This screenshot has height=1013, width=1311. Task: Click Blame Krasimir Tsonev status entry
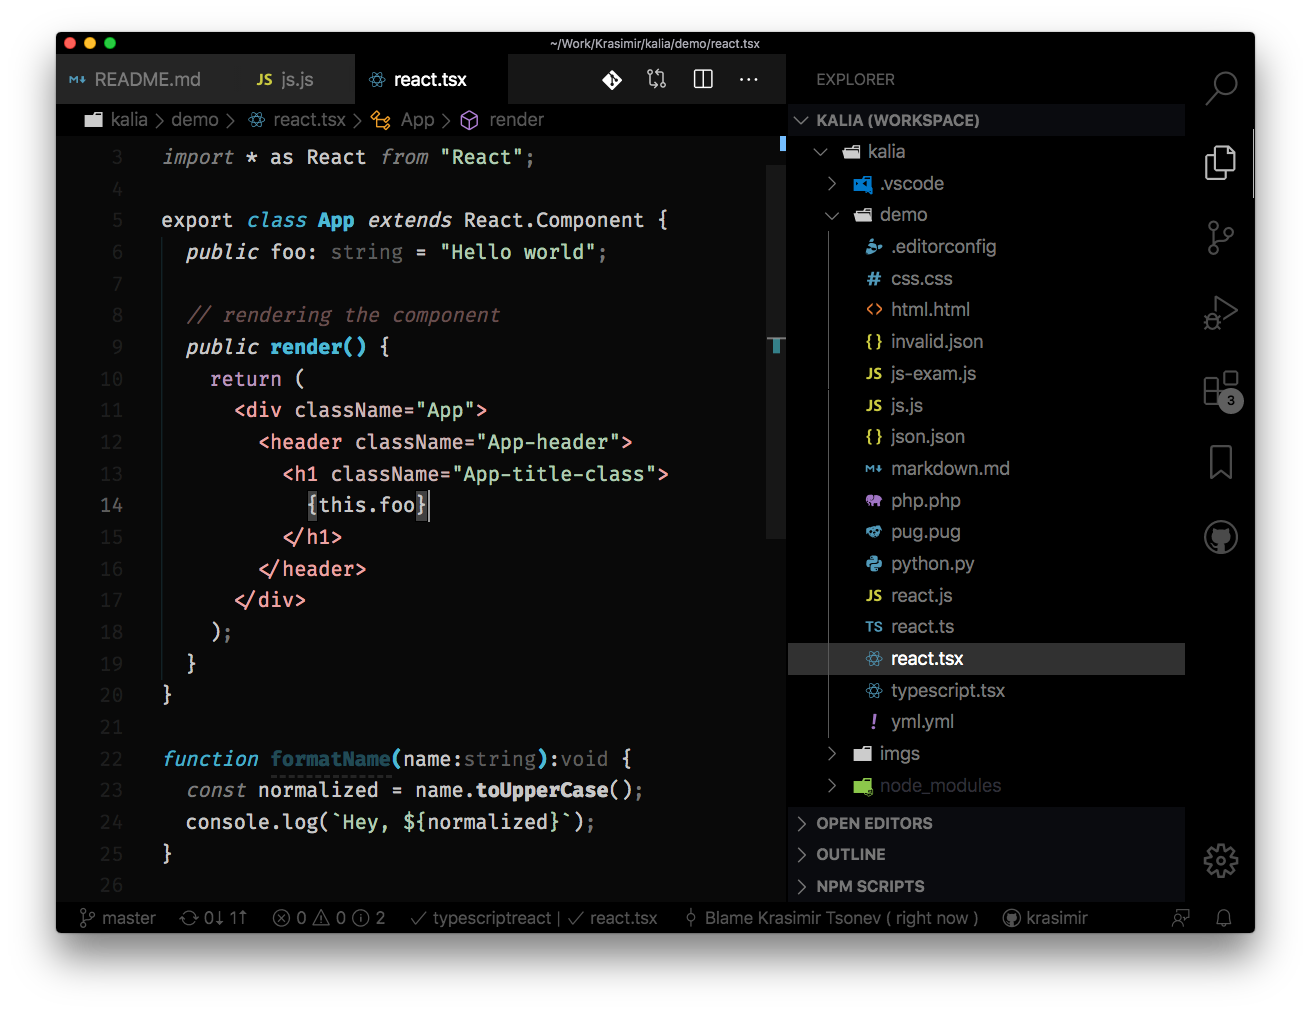coord(831,918)
